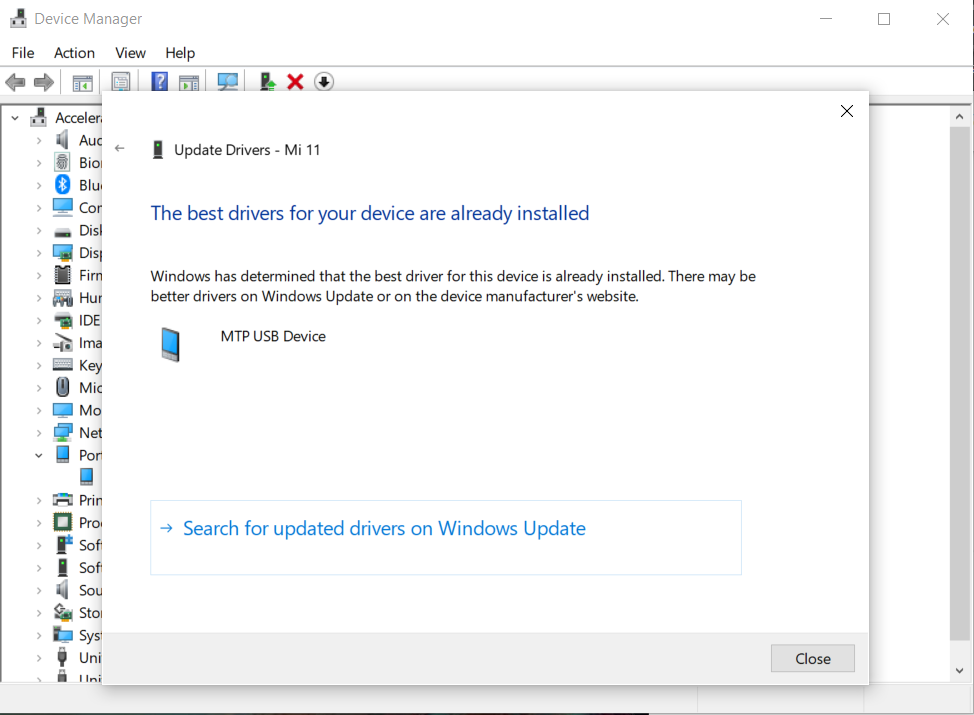The height and width of the screenshot is (715, 974).
Task: Select the Disk drives category icon
Action: point(63,232)
